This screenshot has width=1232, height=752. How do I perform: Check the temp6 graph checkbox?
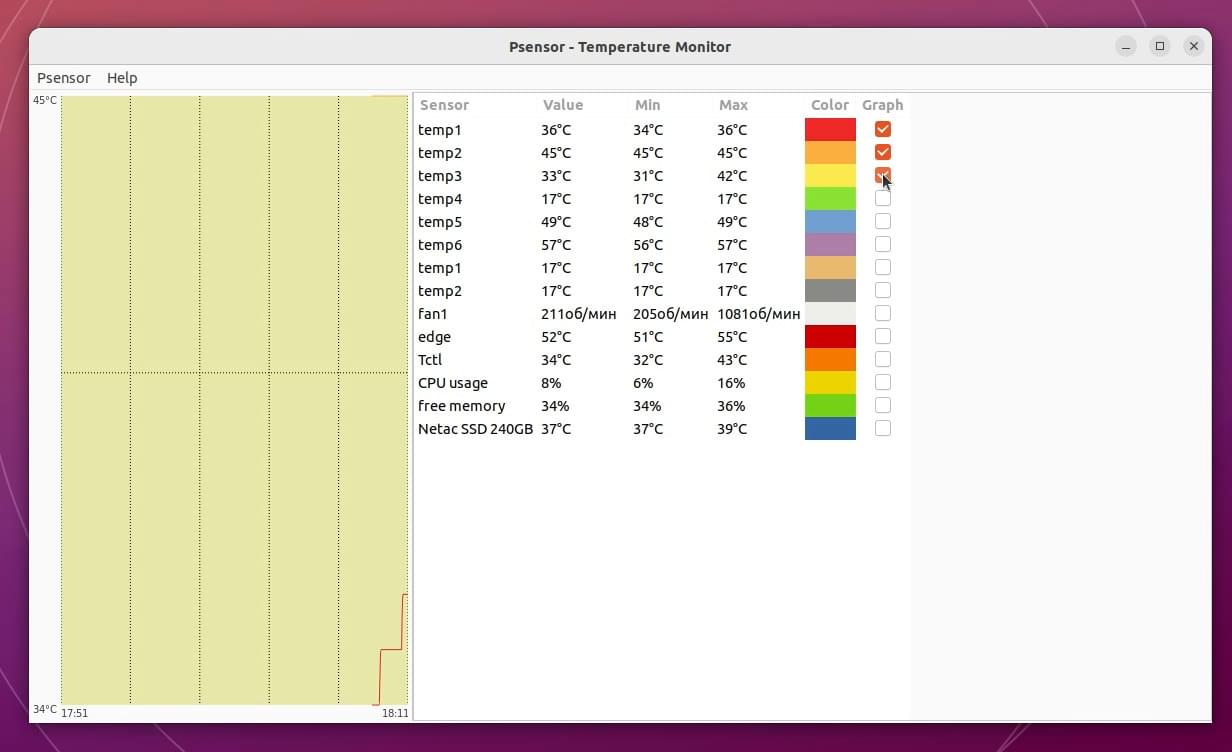tap(883, 244)
